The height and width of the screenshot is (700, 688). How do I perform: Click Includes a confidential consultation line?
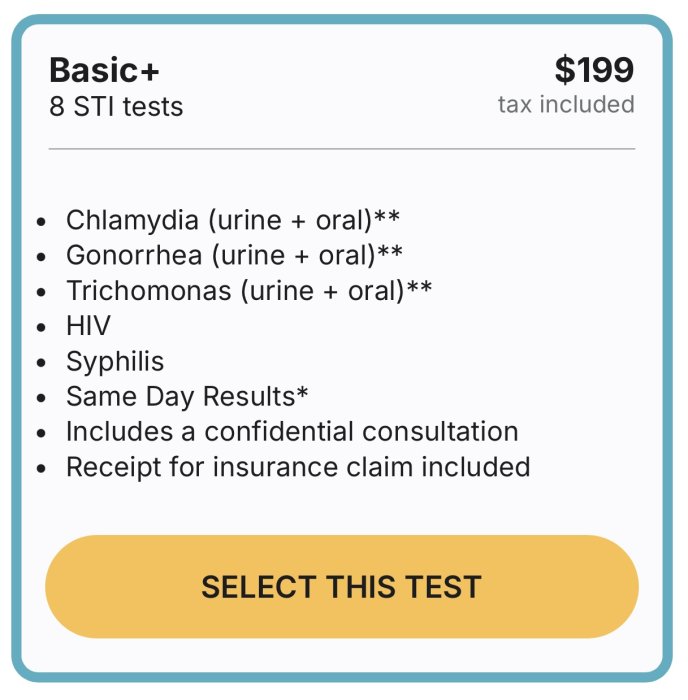292,431
